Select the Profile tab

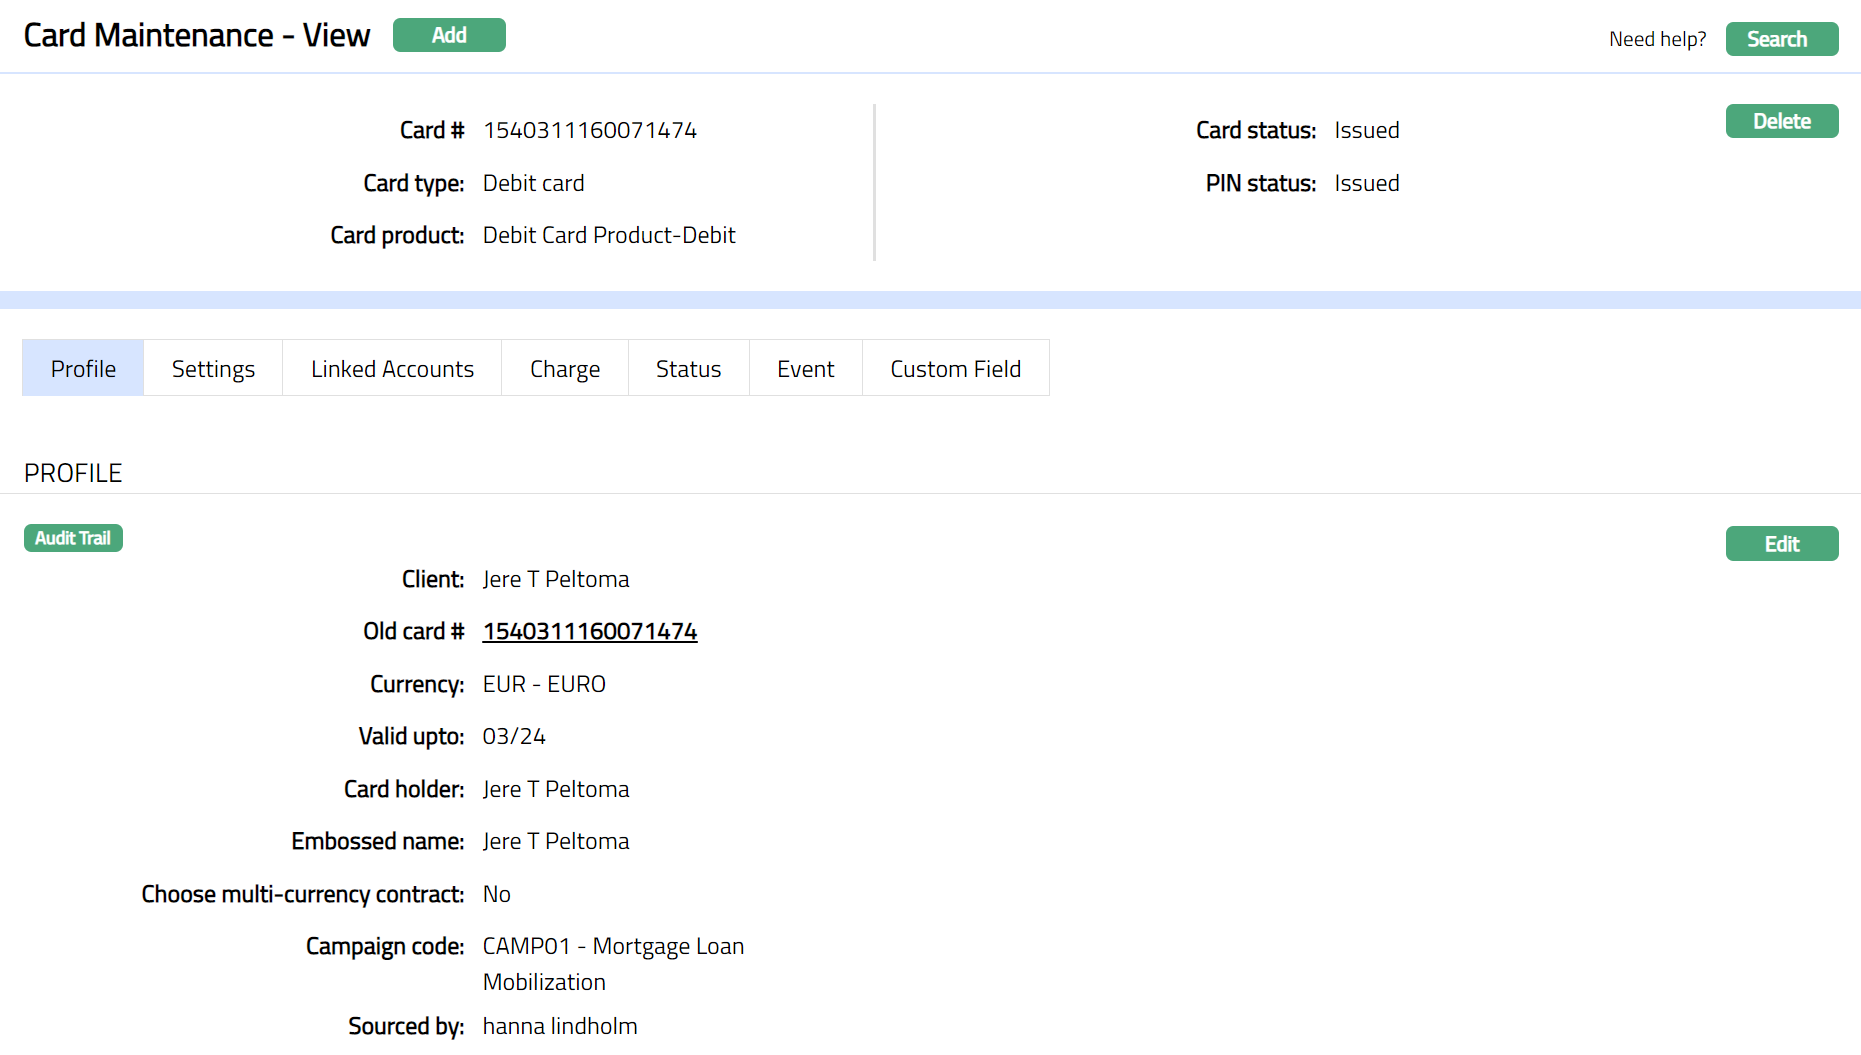tap(83, 369)
